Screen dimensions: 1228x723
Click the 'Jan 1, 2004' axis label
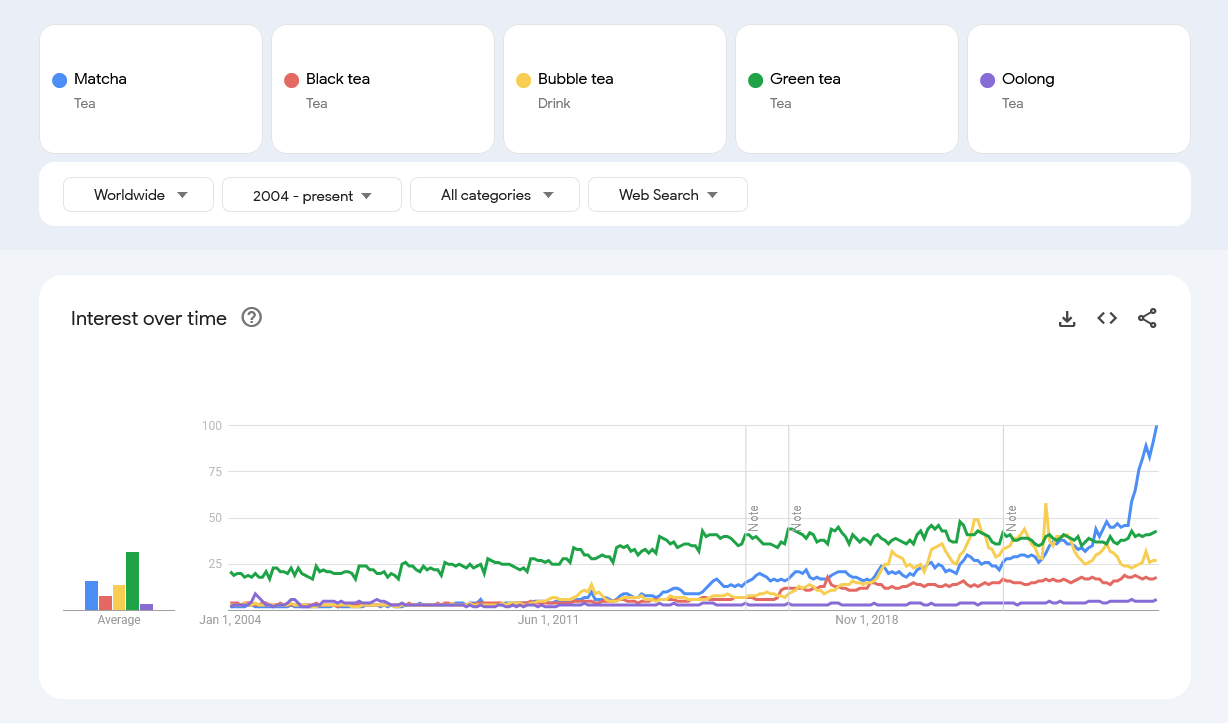coord(230,620)
